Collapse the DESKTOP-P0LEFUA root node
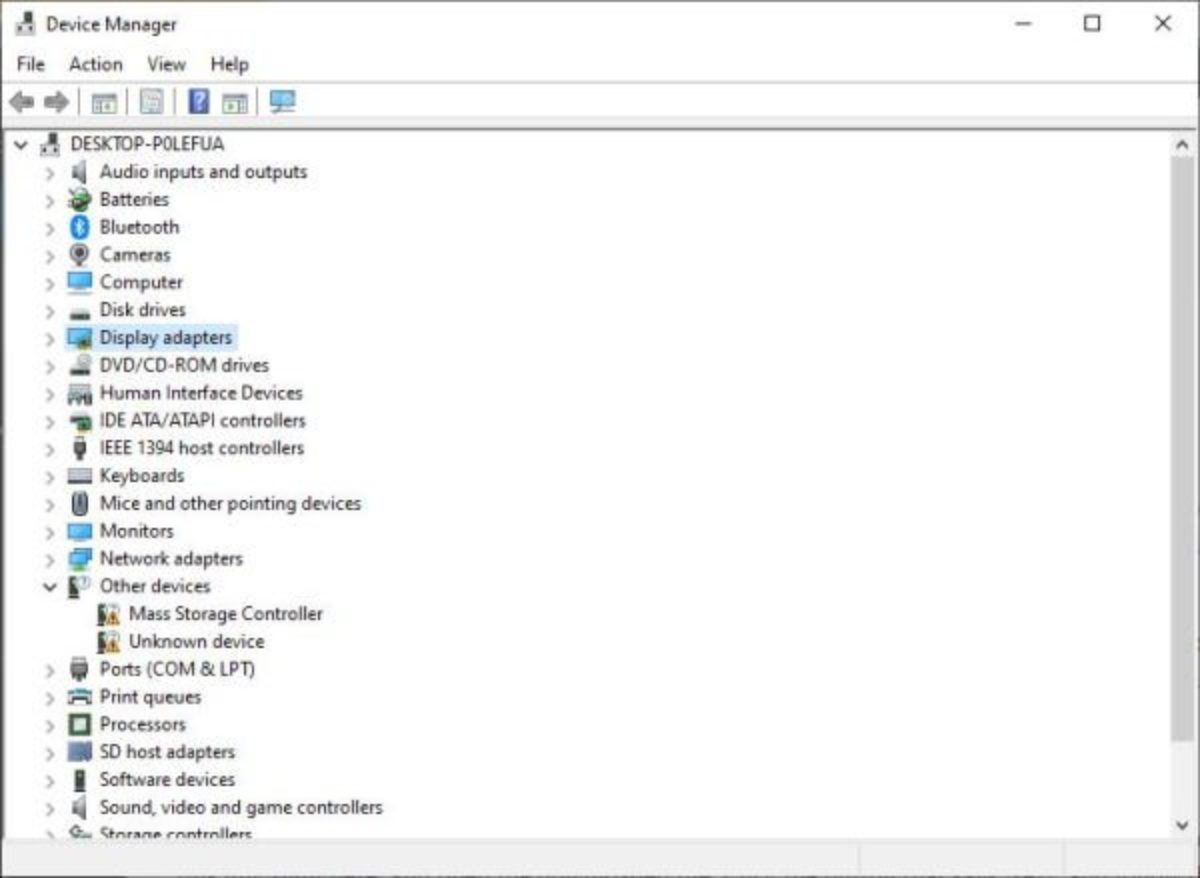1200x878 pixels. pyautogui.click(x=21, y=145)
